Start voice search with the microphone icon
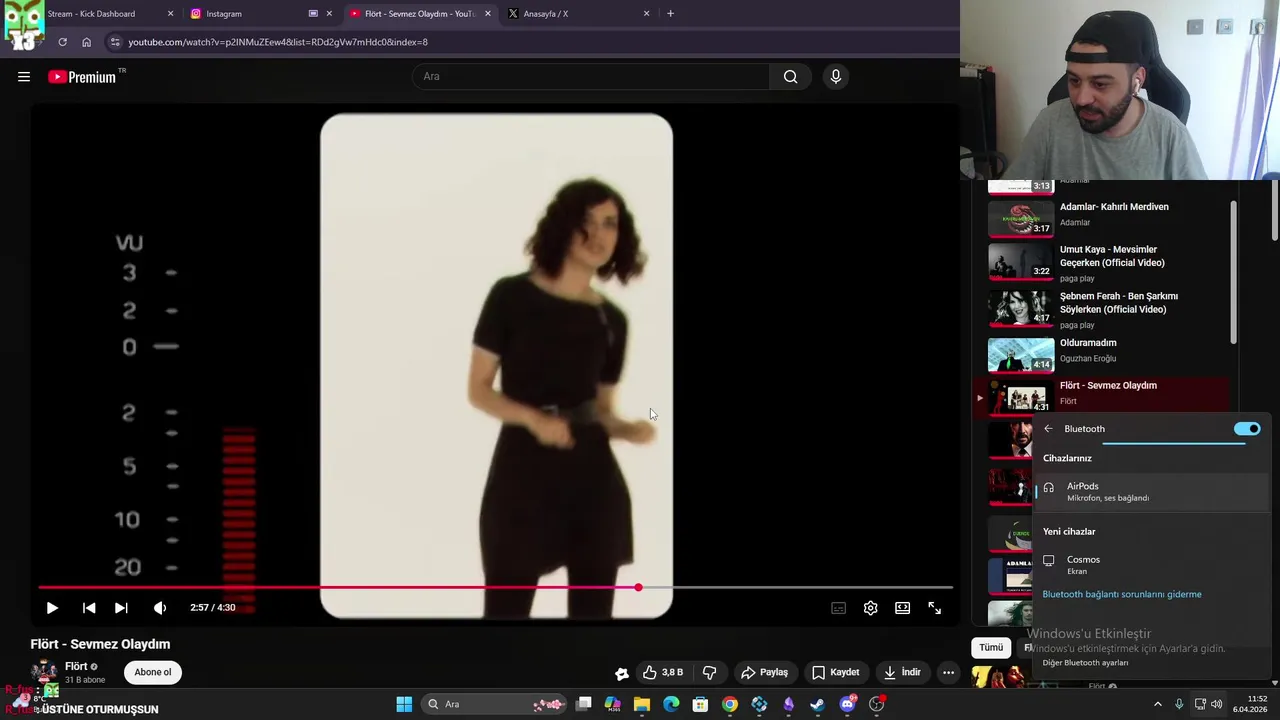 pos(836,76)
